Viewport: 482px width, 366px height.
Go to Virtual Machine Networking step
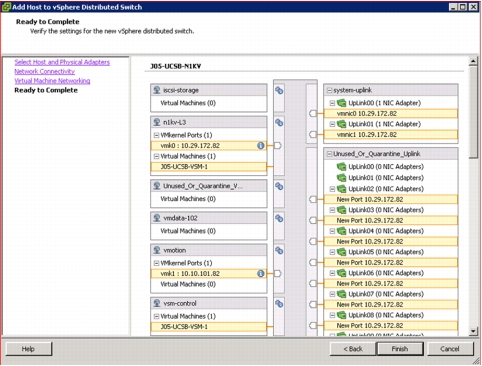(x=52, y=81)
